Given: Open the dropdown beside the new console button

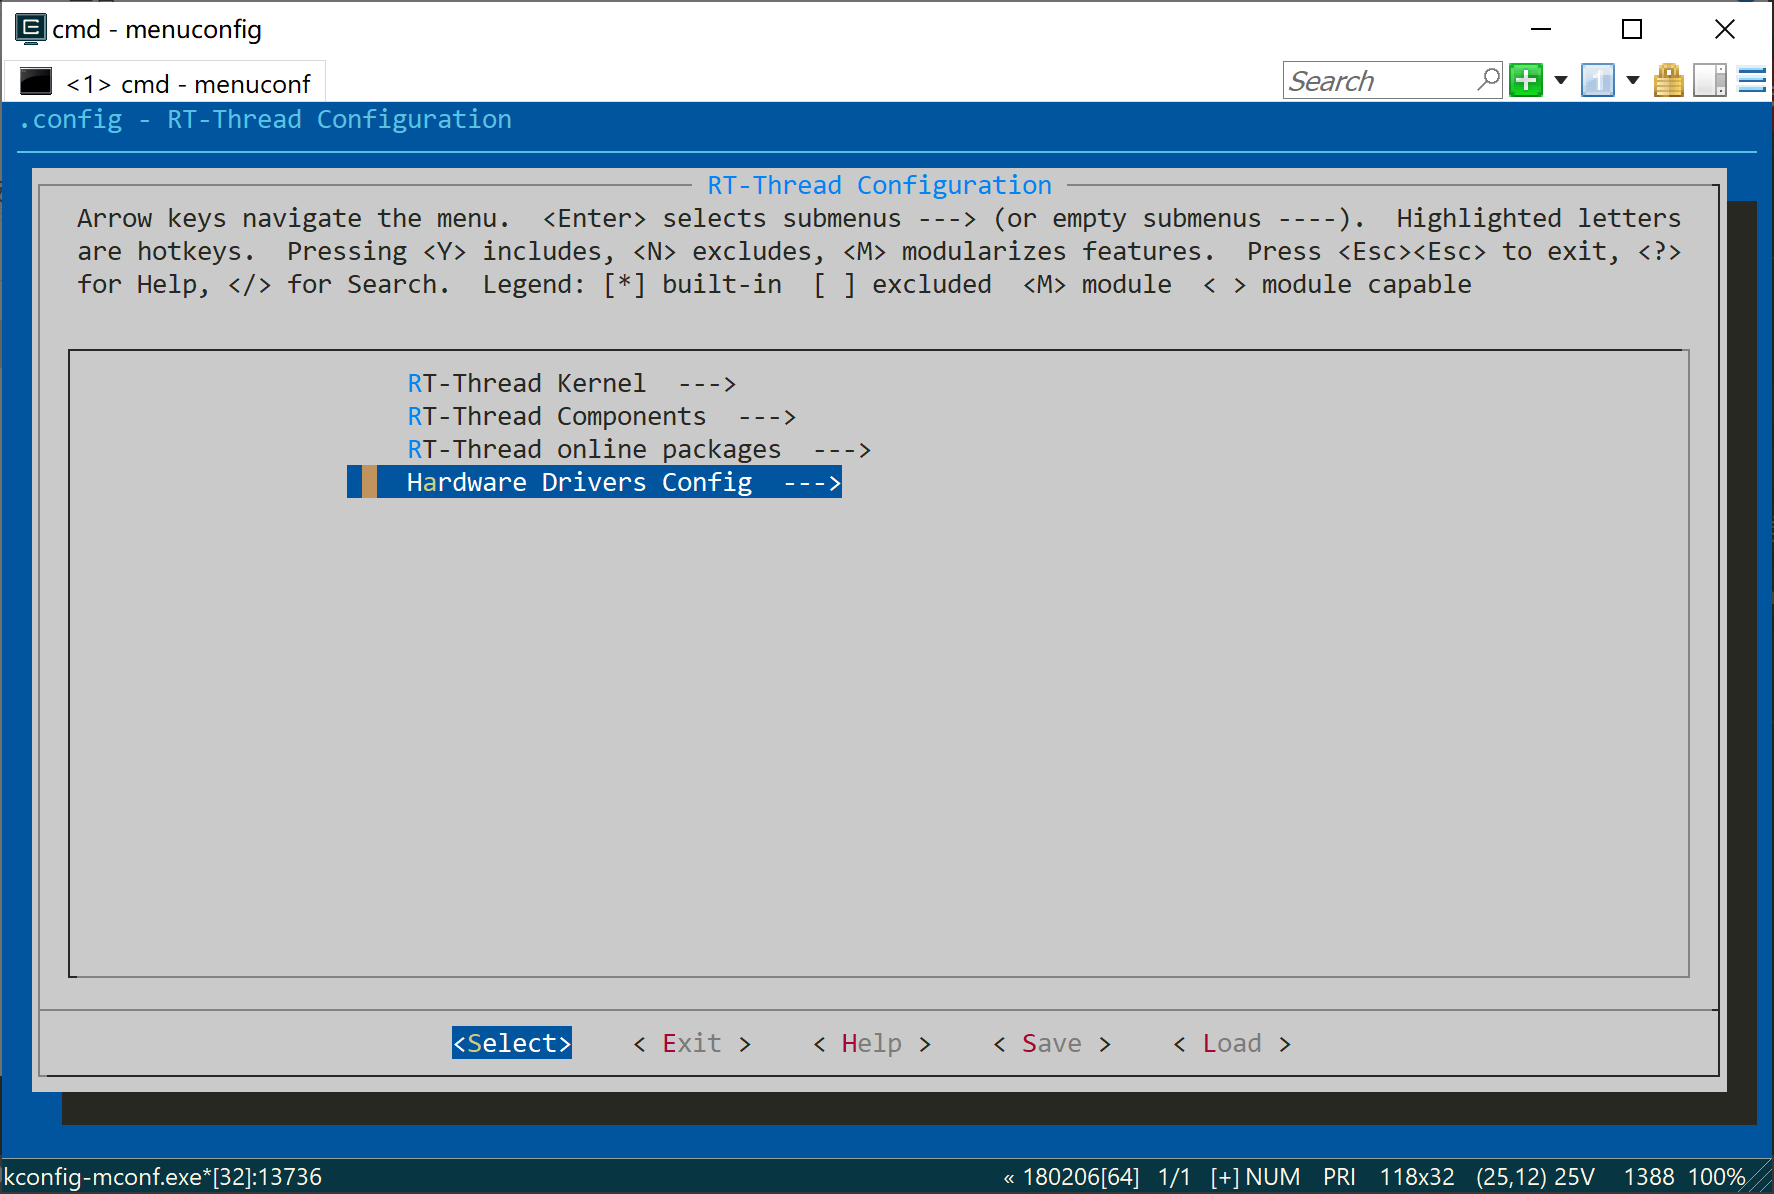Looking at the screenshot, I should point(1560,80).
